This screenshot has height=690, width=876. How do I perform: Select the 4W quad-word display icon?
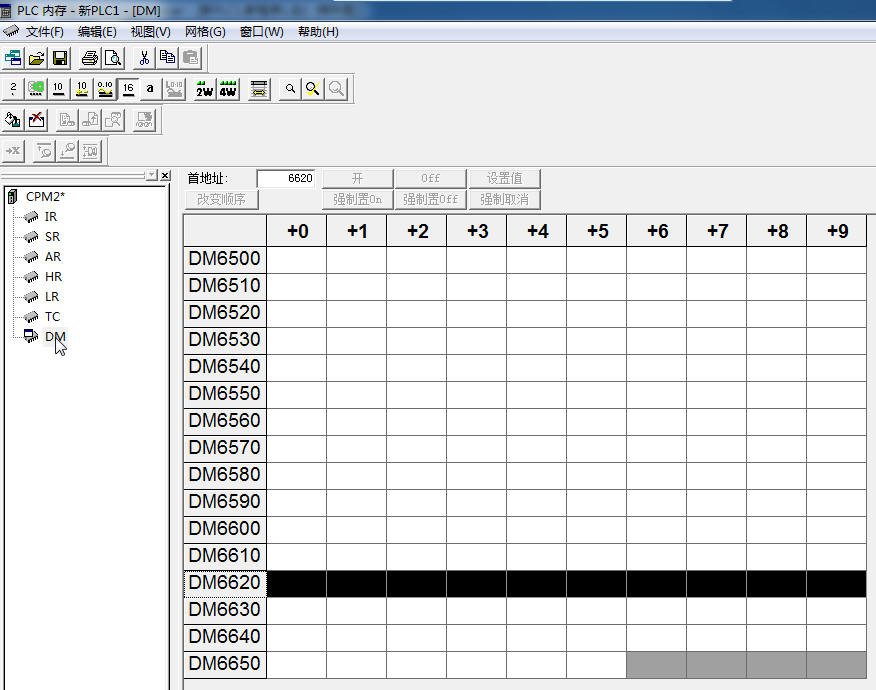click(x=228, y=89)
